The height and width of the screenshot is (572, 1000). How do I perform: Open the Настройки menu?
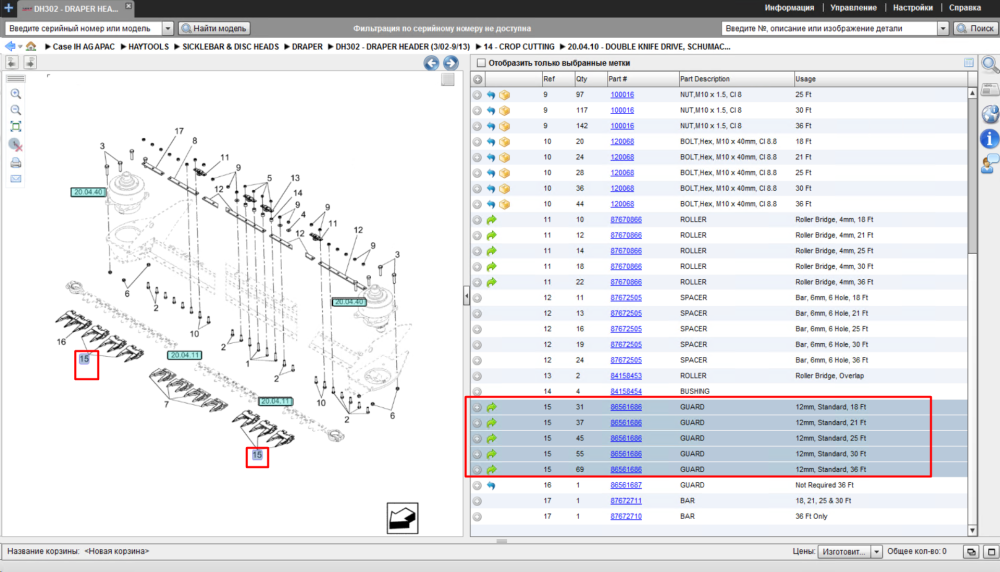(x=913, y=8)
